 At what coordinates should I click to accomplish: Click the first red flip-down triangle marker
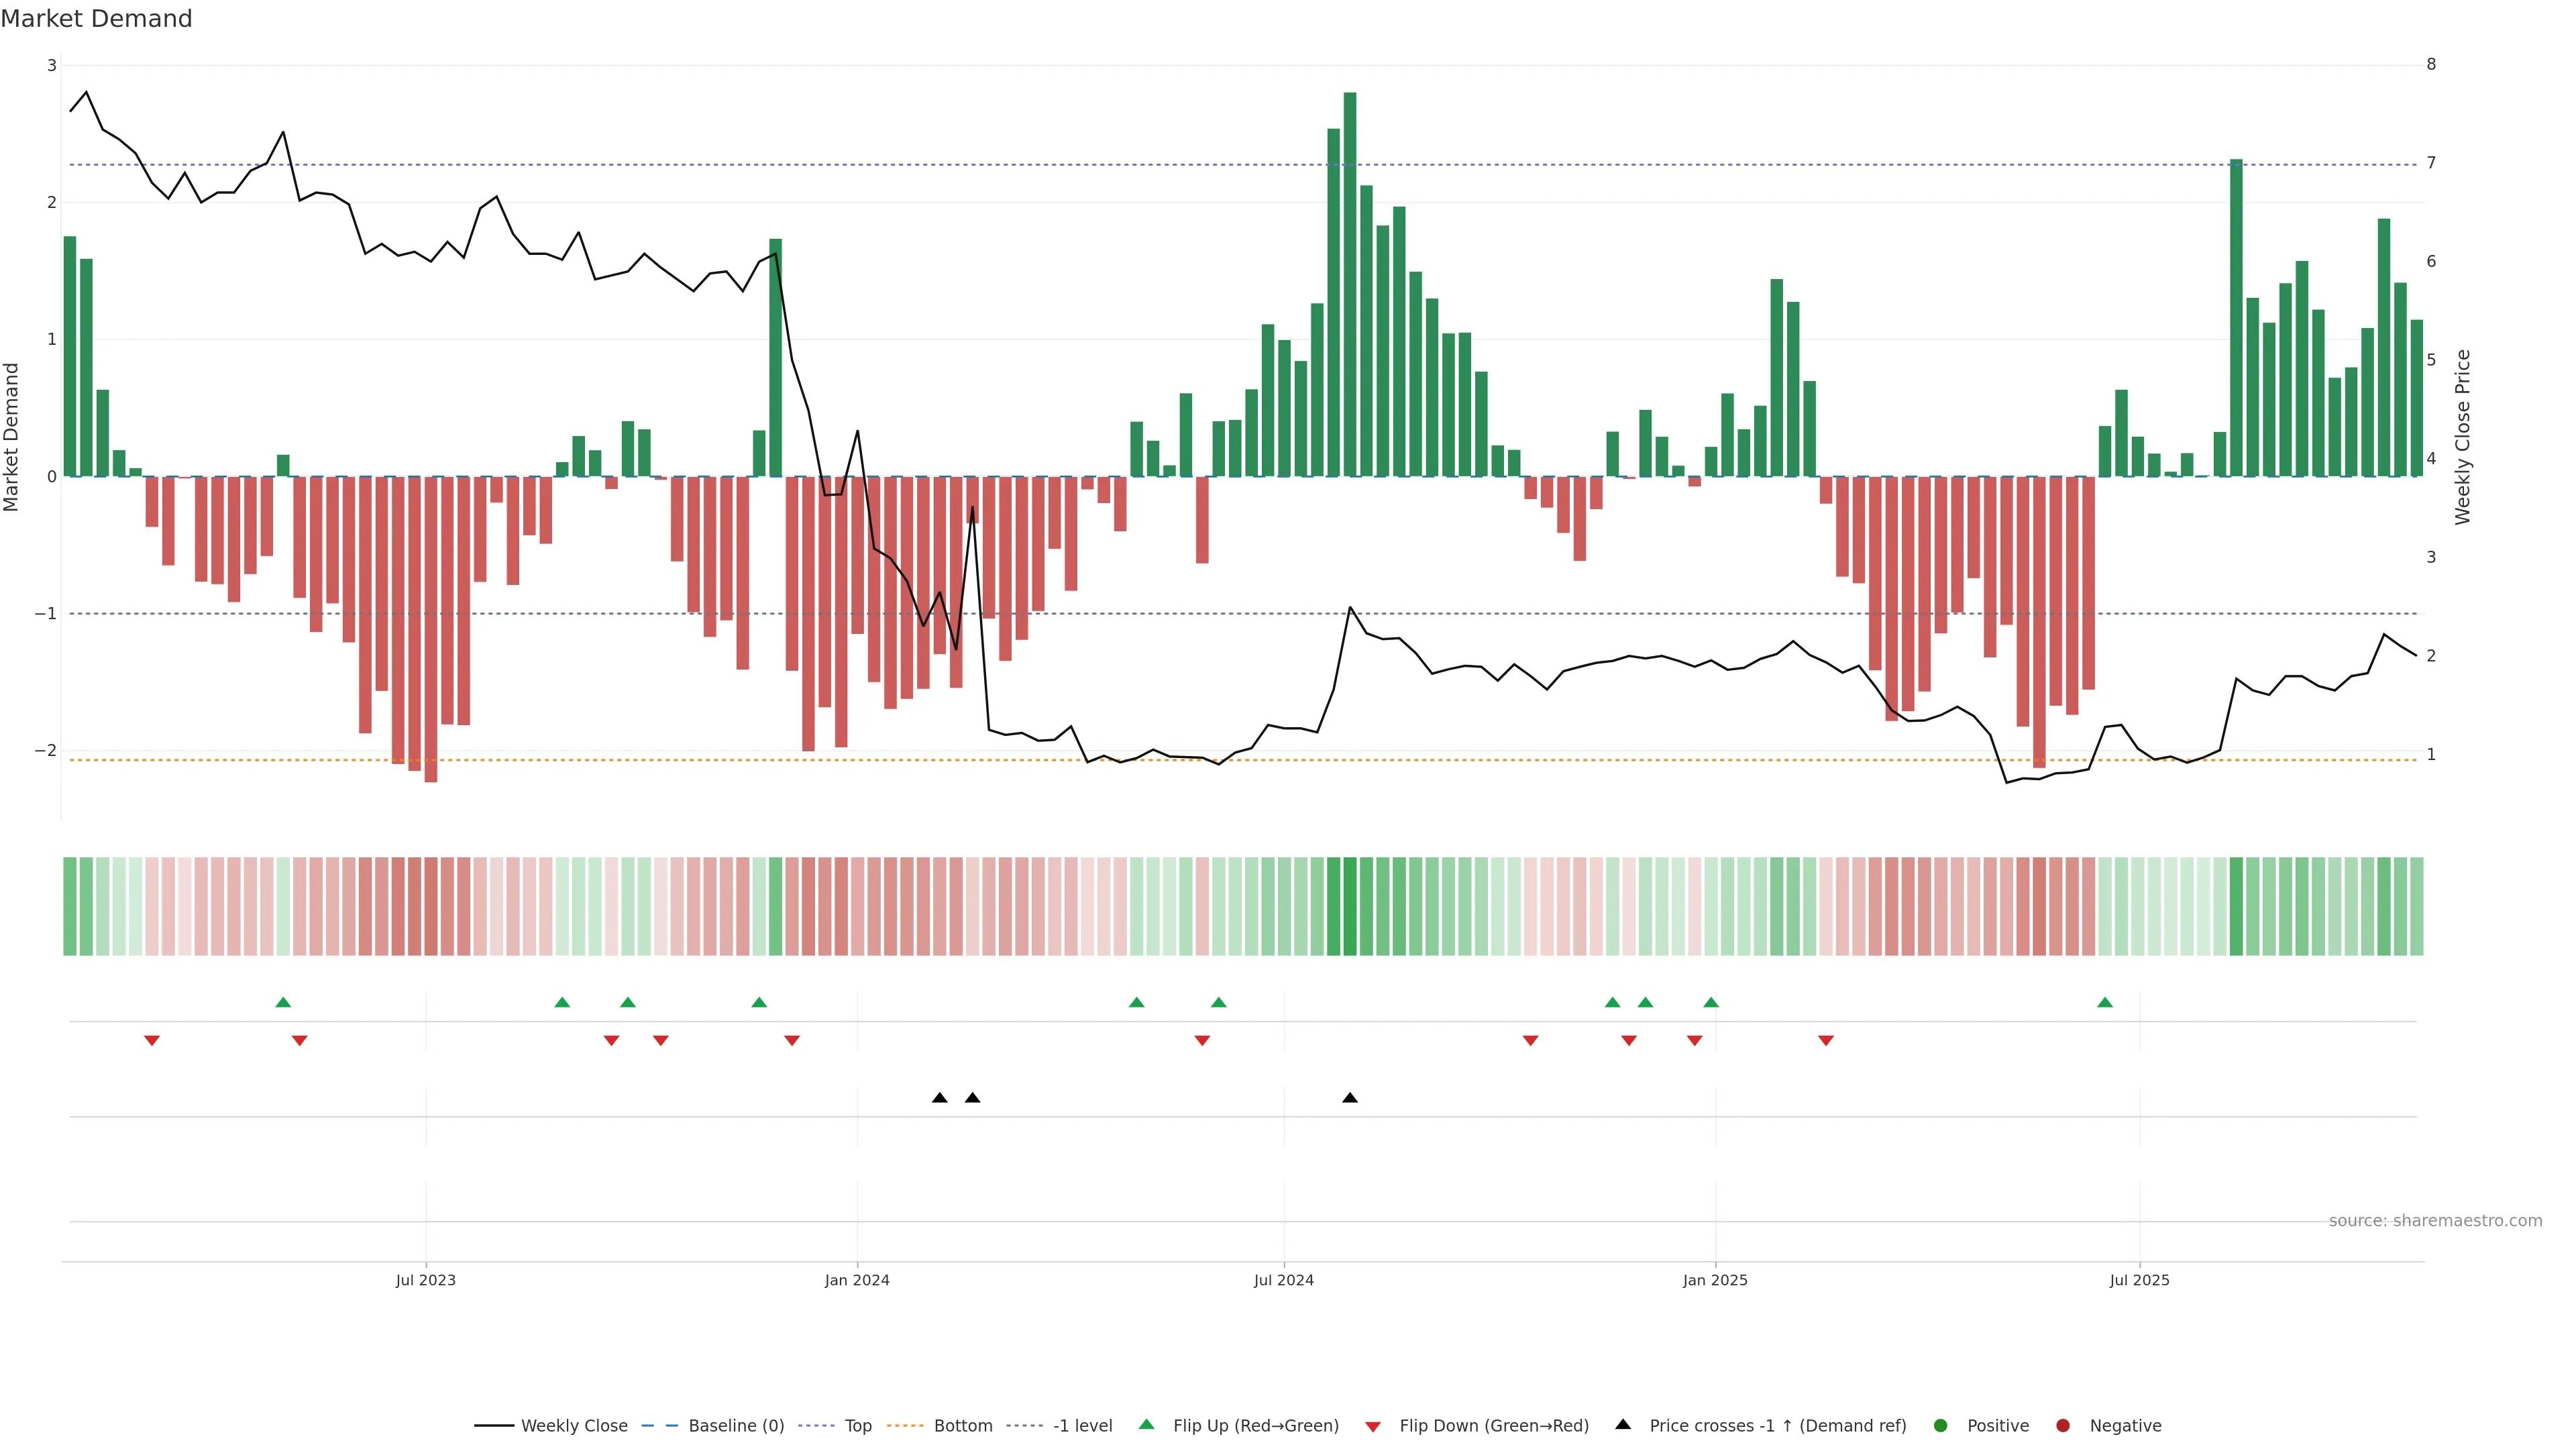pos(152,1041)
